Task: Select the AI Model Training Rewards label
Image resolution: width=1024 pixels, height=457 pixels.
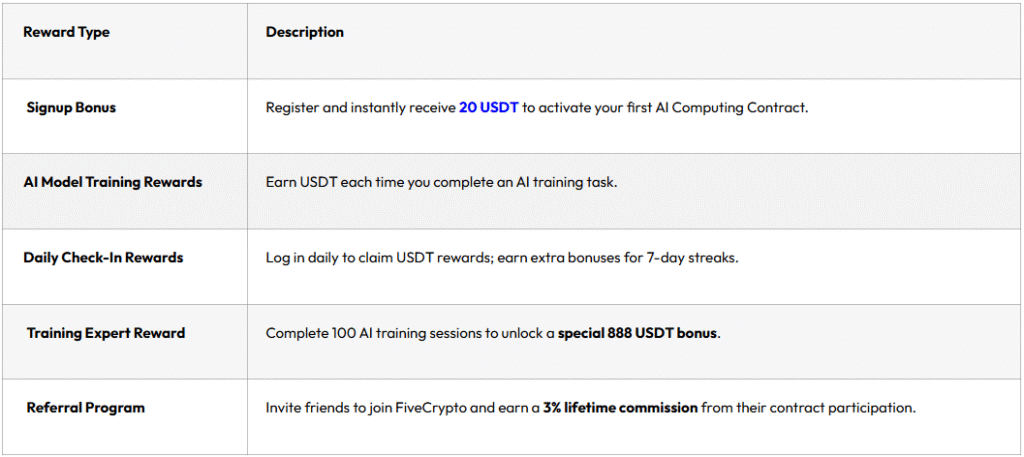Action: click(x=113, y=182)
